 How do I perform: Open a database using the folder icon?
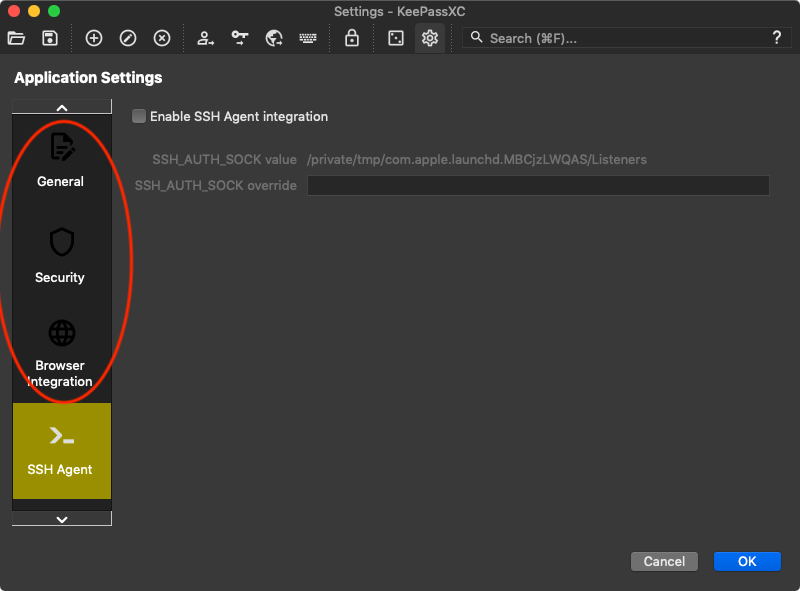point(15,38)
